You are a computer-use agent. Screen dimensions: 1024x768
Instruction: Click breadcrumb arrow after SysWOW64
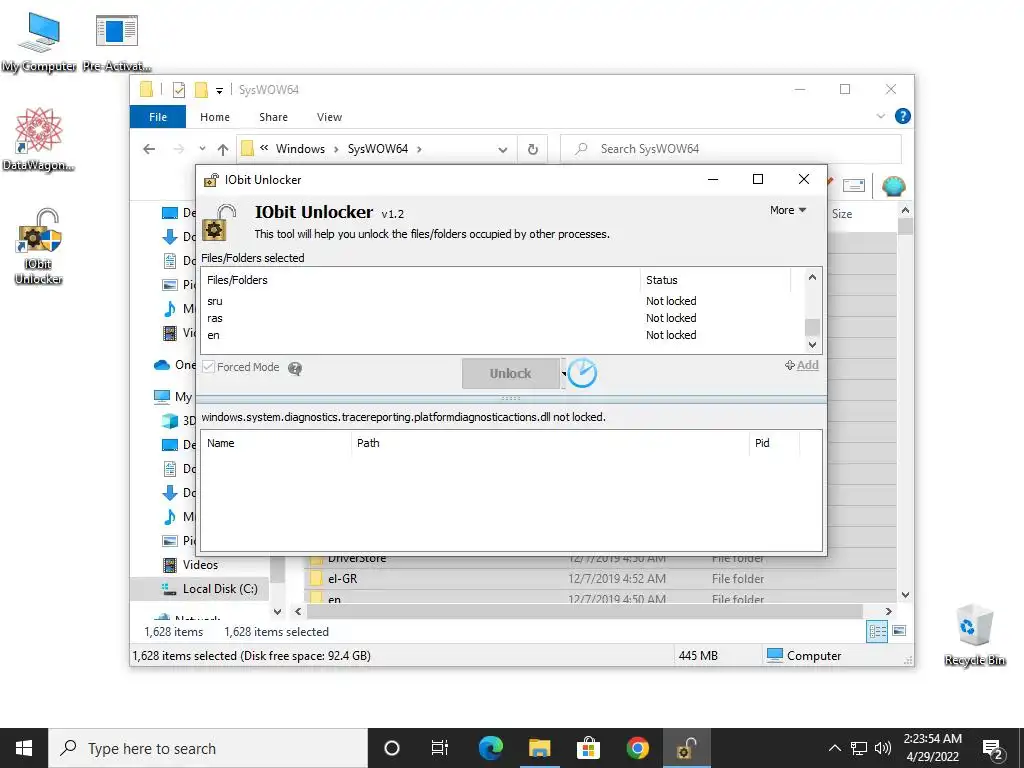pos(419,150)
